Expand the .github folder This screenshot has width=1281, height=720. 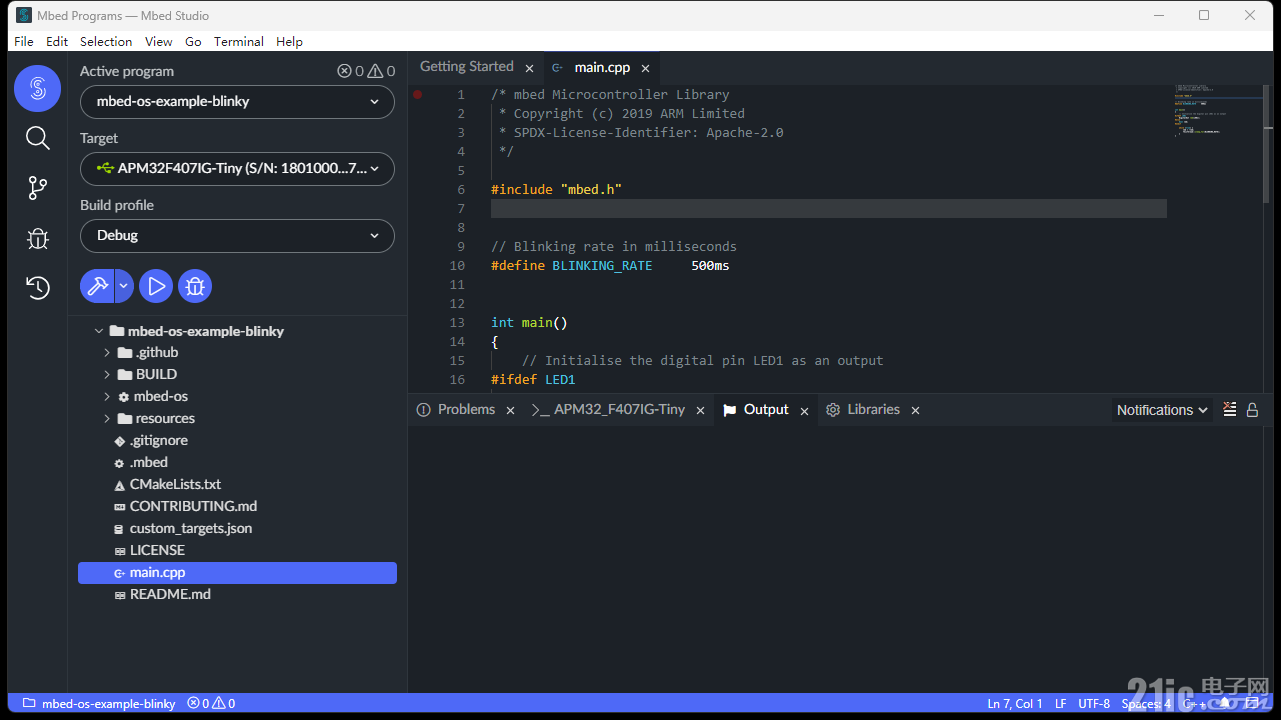tap(107, 352)
